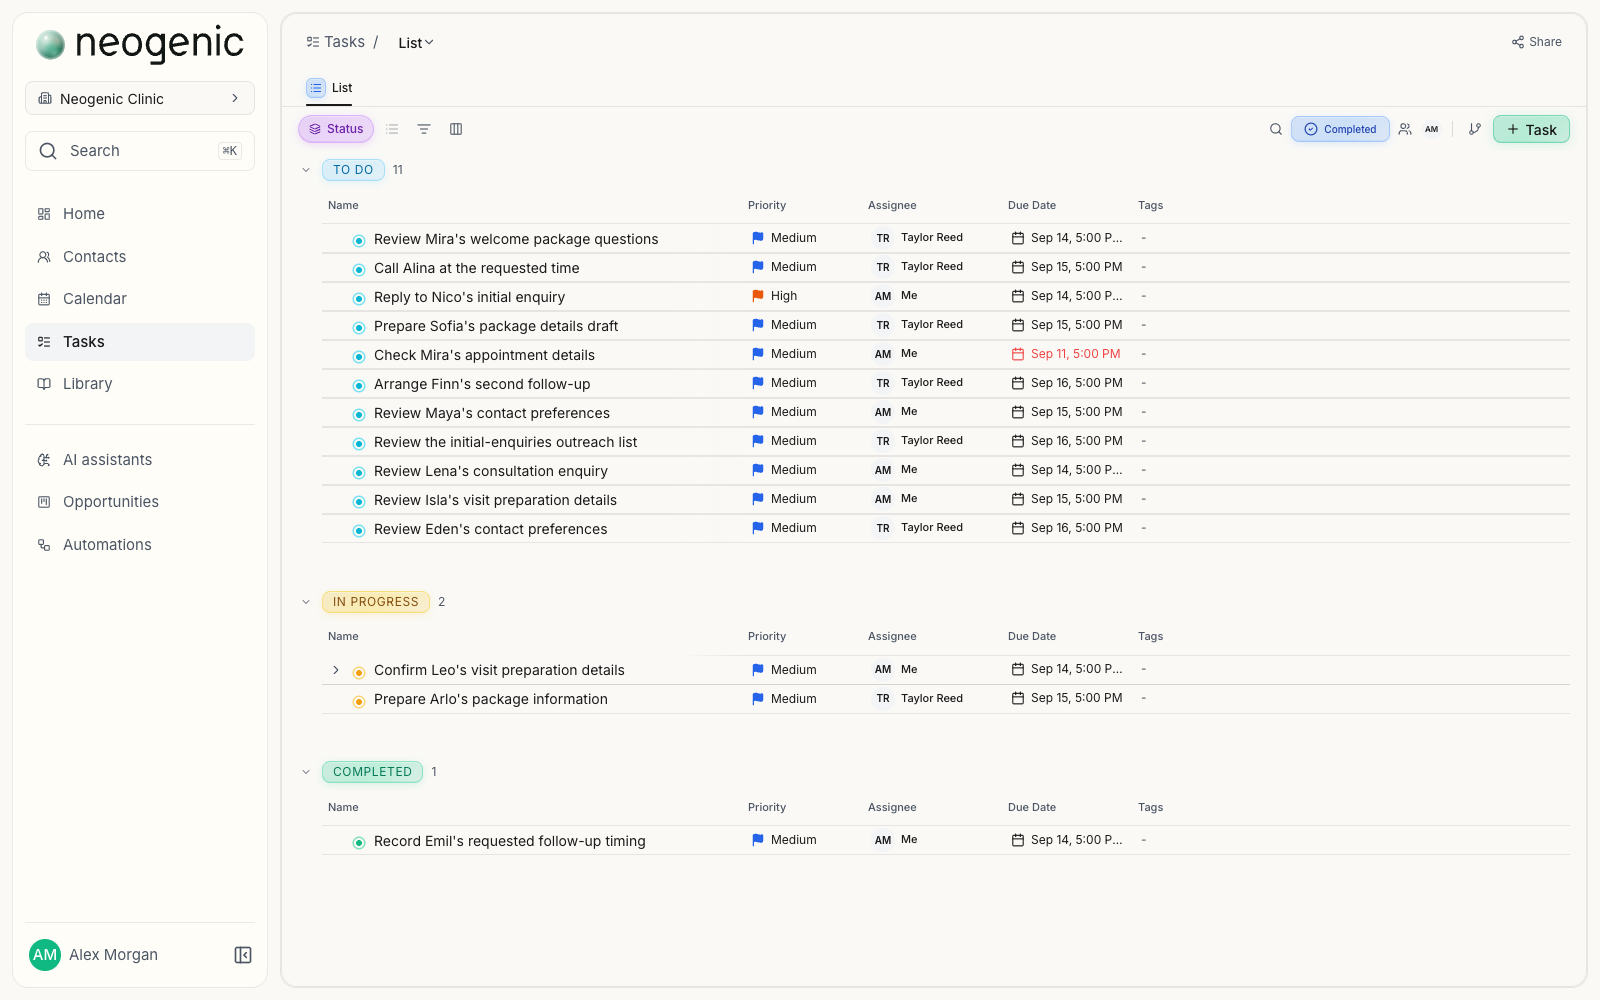Viewport: 1600px width, 1000px height.
Task: Toggle status circle for Record Emil's follow-up
Action: 359,842
